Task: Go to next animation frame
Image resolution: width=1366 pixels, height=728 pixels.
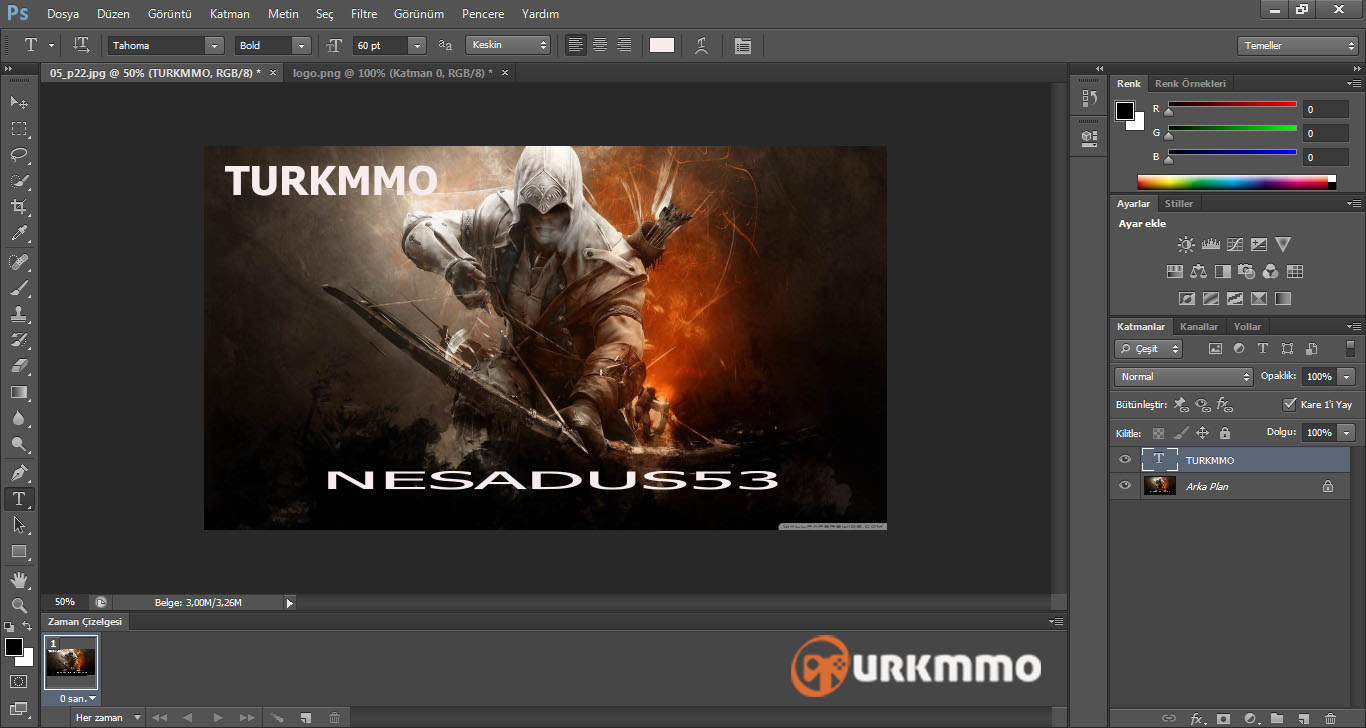Action: pos(247,718)
